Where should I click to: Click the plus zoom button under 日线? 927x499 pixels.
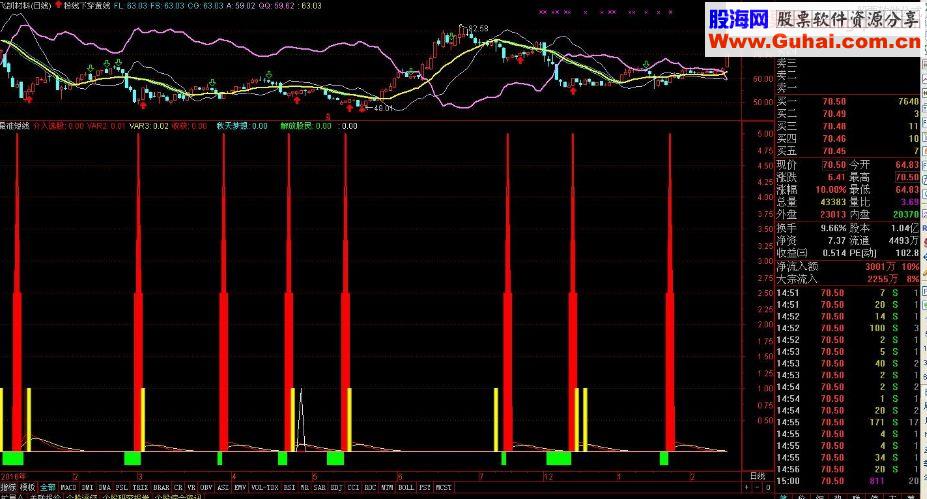(747, 488)
